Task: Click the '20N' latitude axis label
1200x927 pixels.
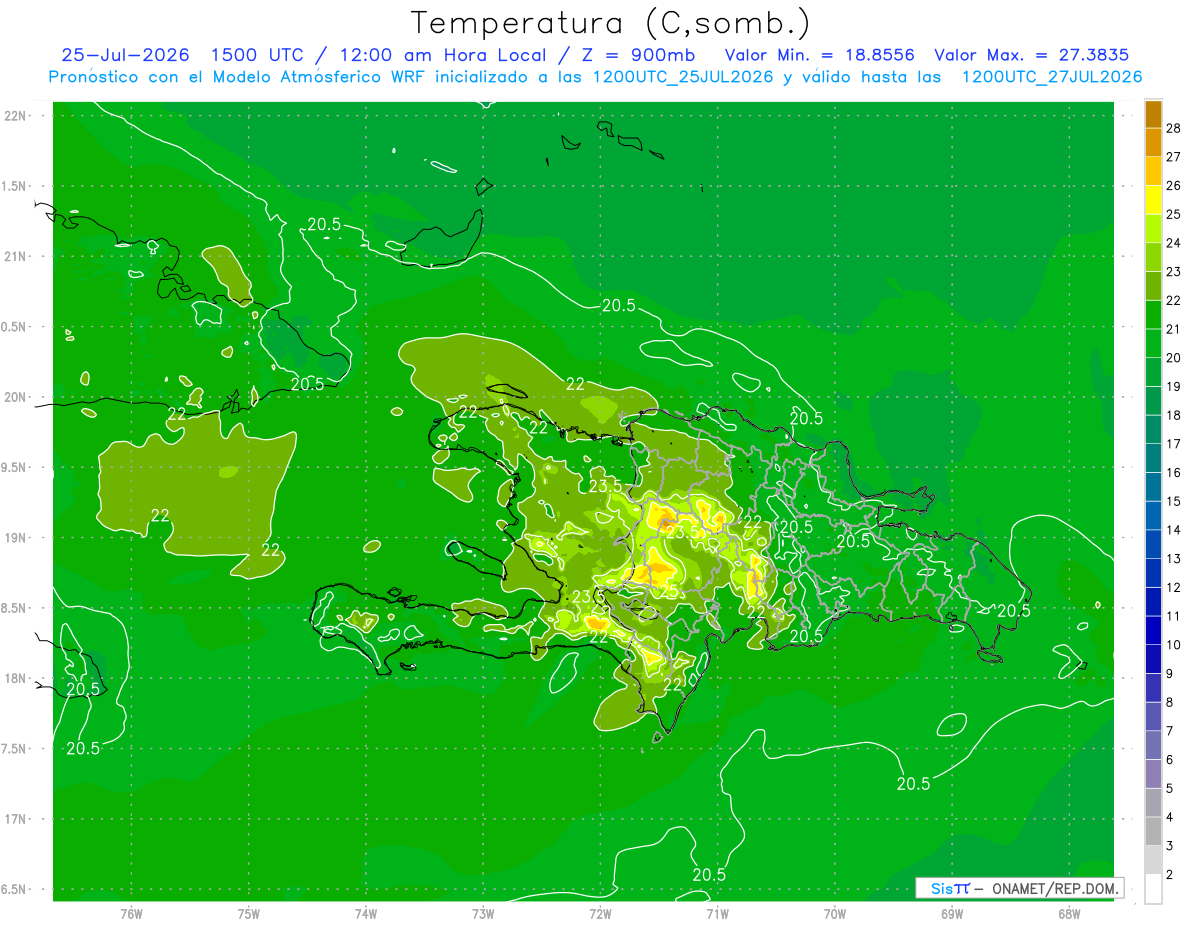Action: [15, 397]
